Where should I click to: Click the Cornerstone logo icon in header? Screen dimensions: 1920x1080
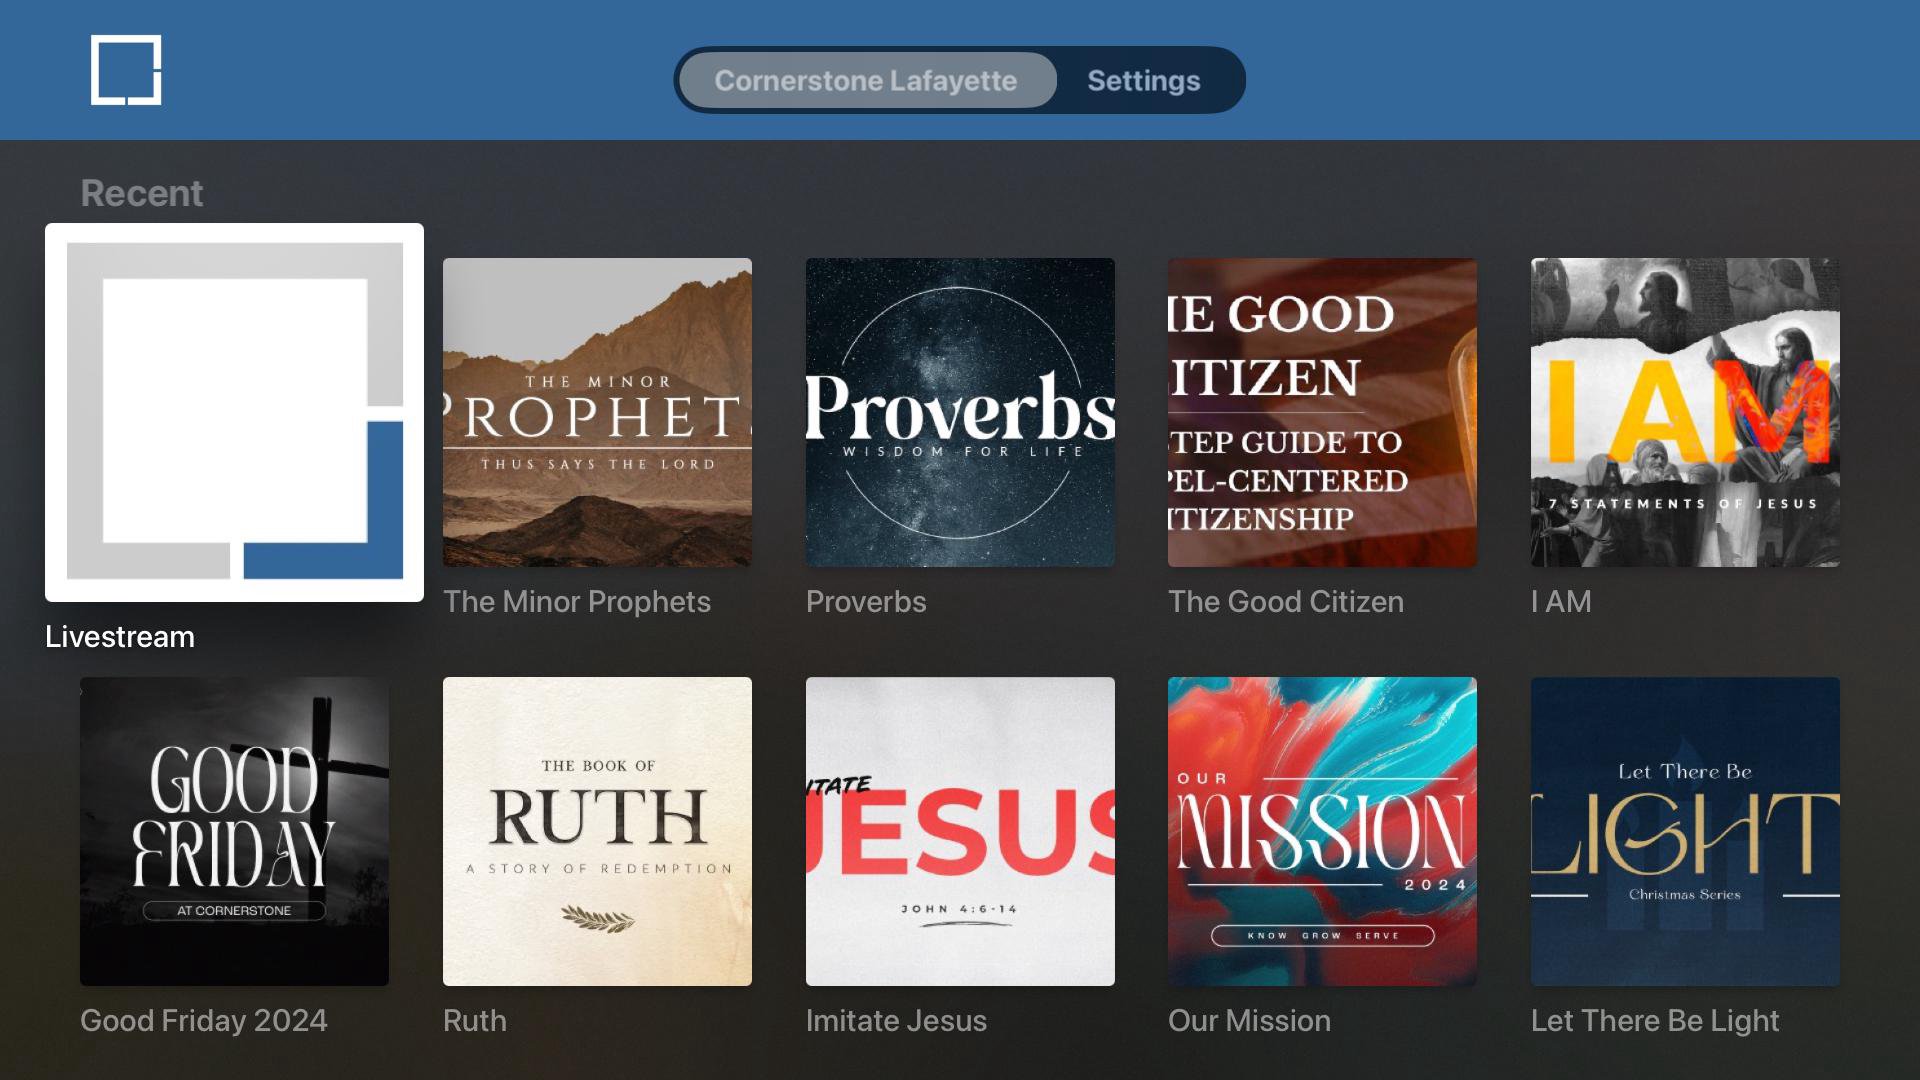126,70
